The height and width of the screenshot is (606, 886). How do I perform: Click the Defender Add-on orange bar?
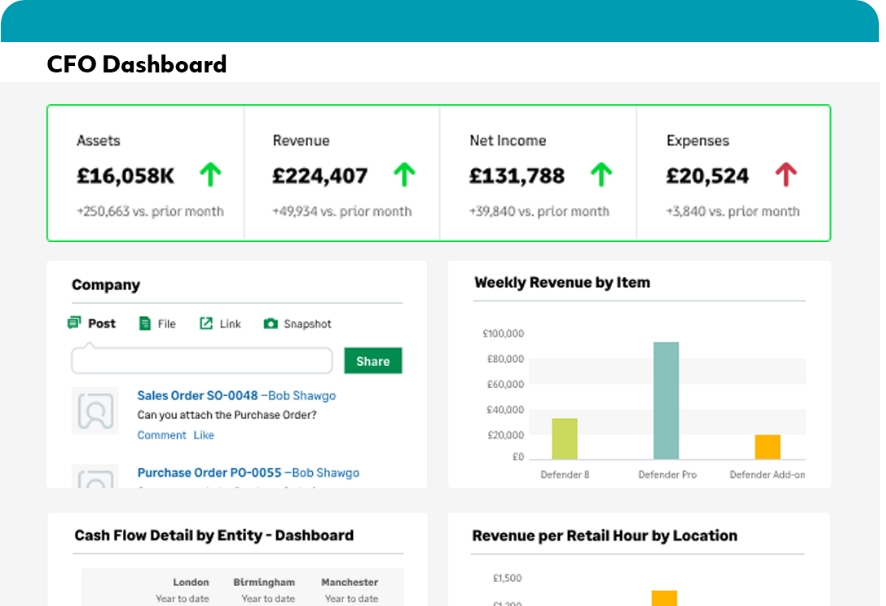[x=767, y=446]
